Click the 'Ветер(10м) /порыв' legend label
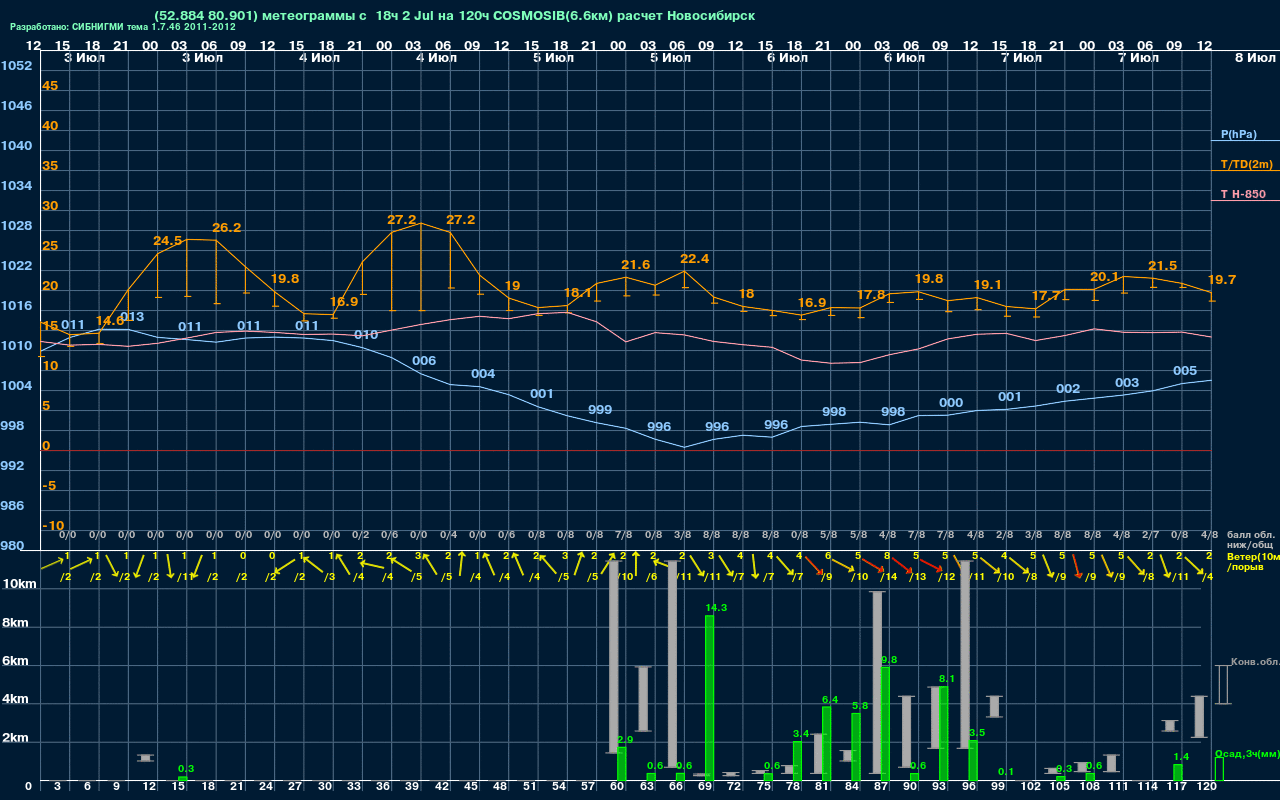This screenshot has height=800, width=1280. pyautogui.click(x=1253, y=561)
